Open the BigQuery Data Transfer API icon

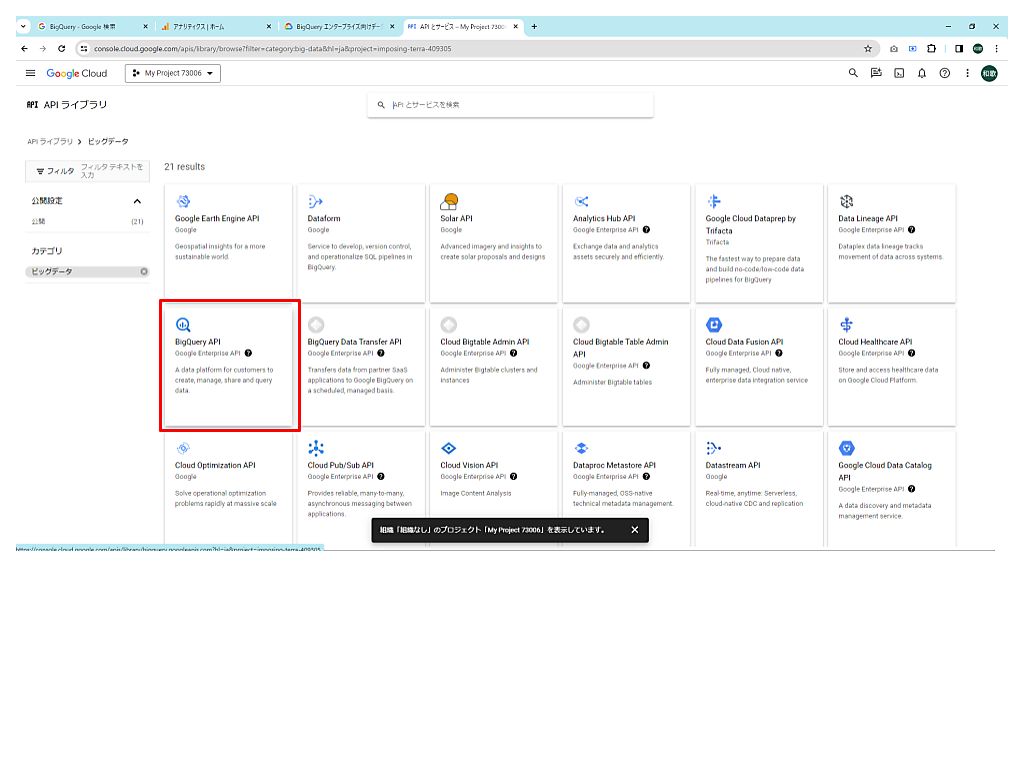pos(316,325)
